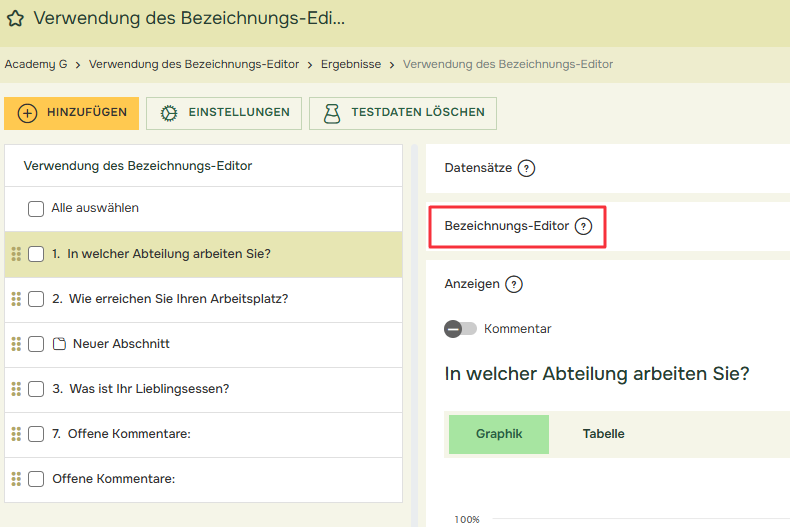Open Ergebnisse in the breadcrumb
This screenshot has height=527, width=790.
pos(350,64)
